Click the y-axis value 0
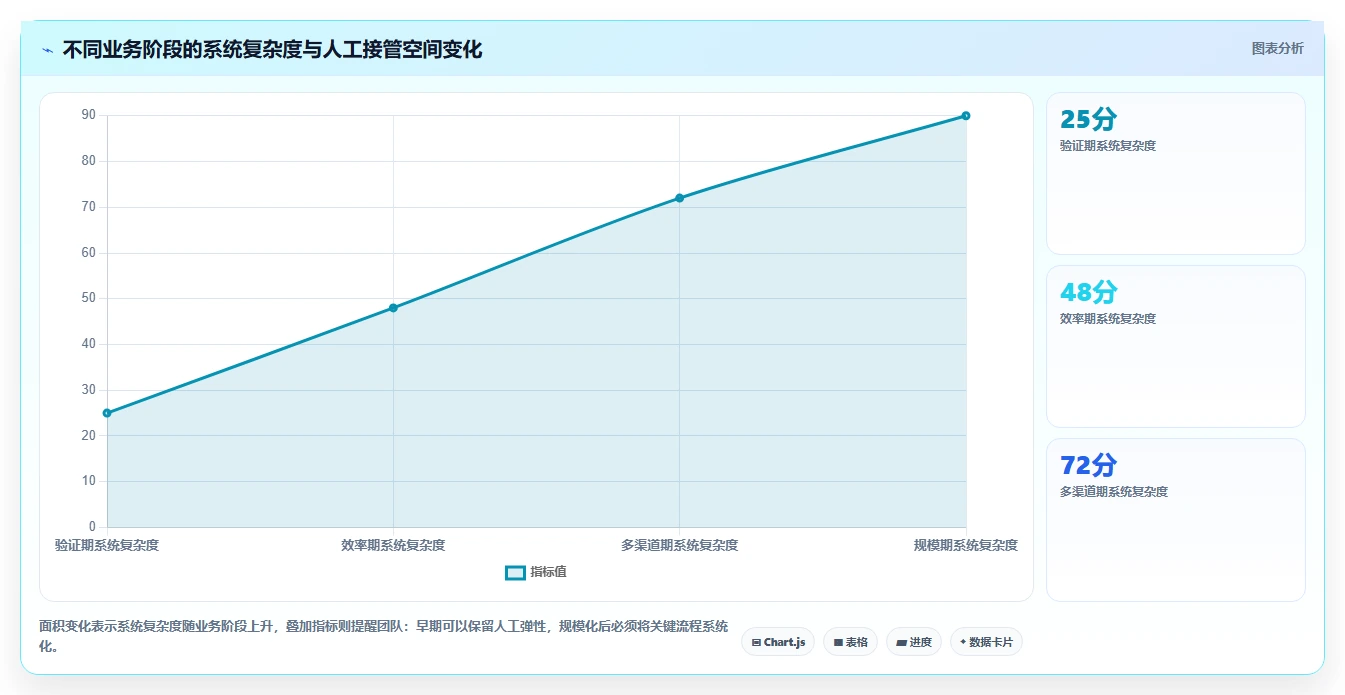 (x=92, y=526)
